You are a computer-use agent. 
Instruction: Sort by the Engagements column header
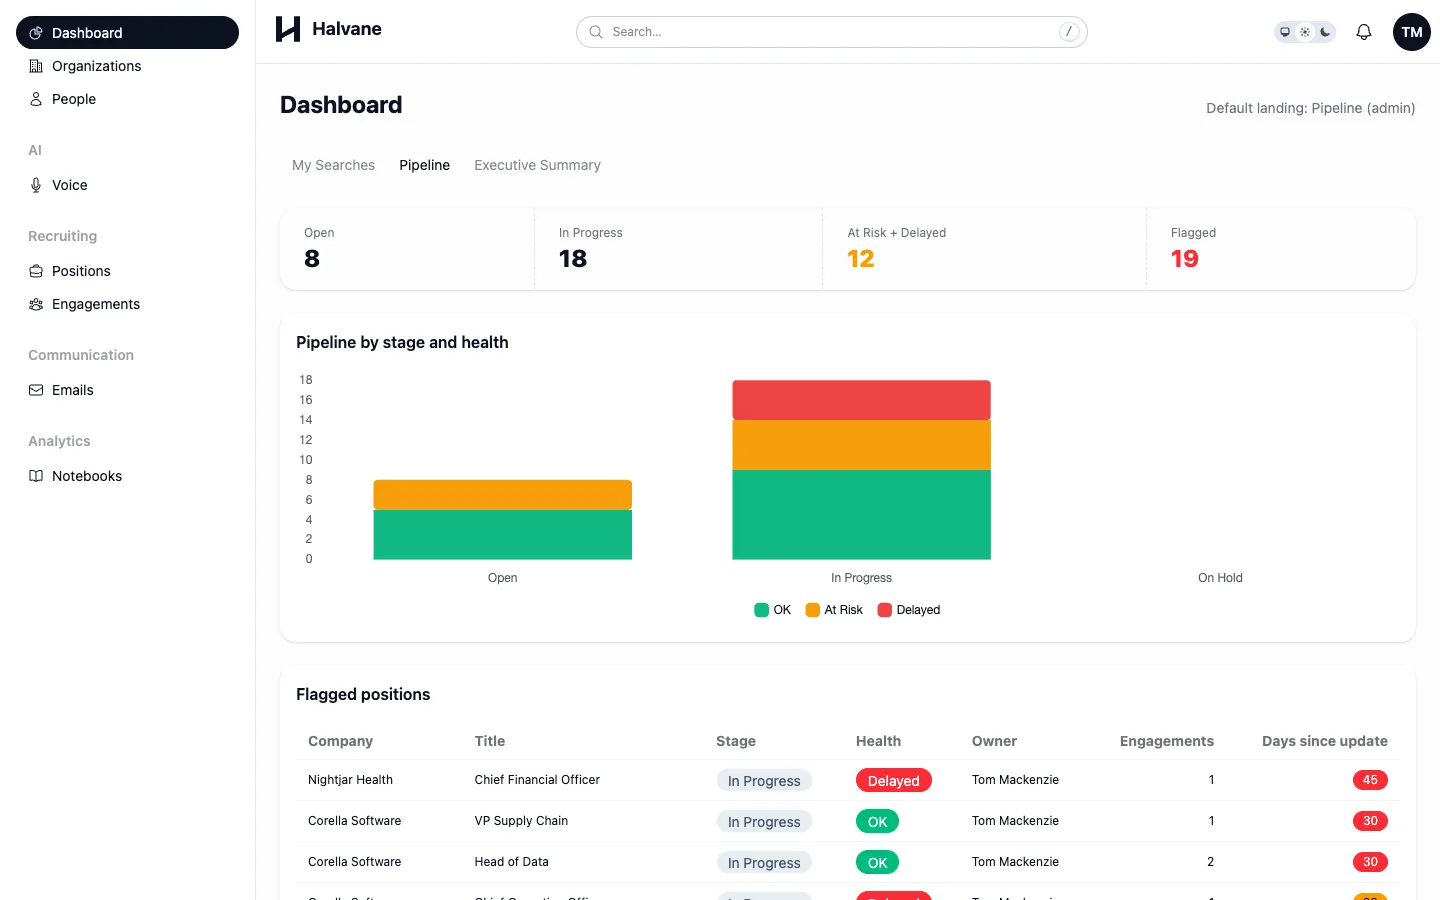tap(1167, 741)
